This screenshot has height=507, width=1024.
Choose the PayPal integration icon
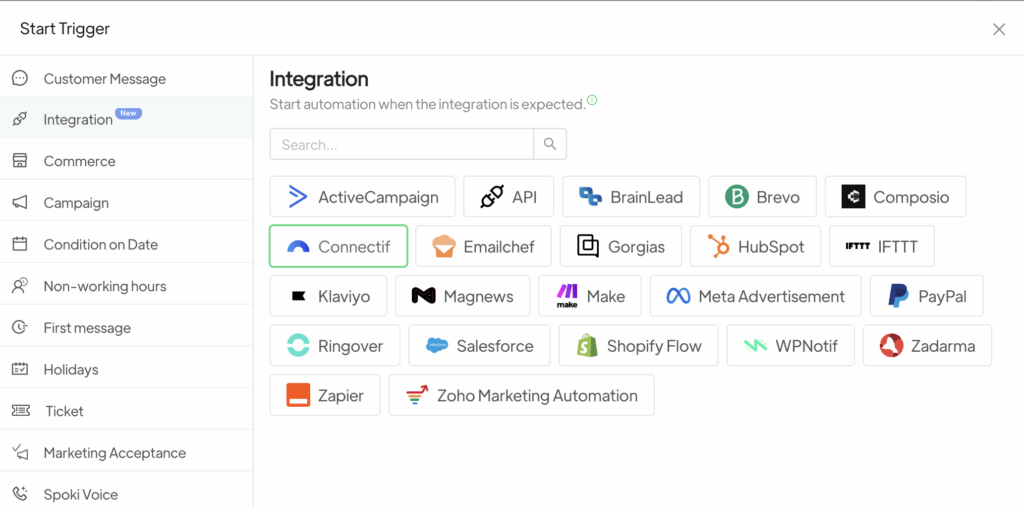pyautogui.click(x=898, y=296)
